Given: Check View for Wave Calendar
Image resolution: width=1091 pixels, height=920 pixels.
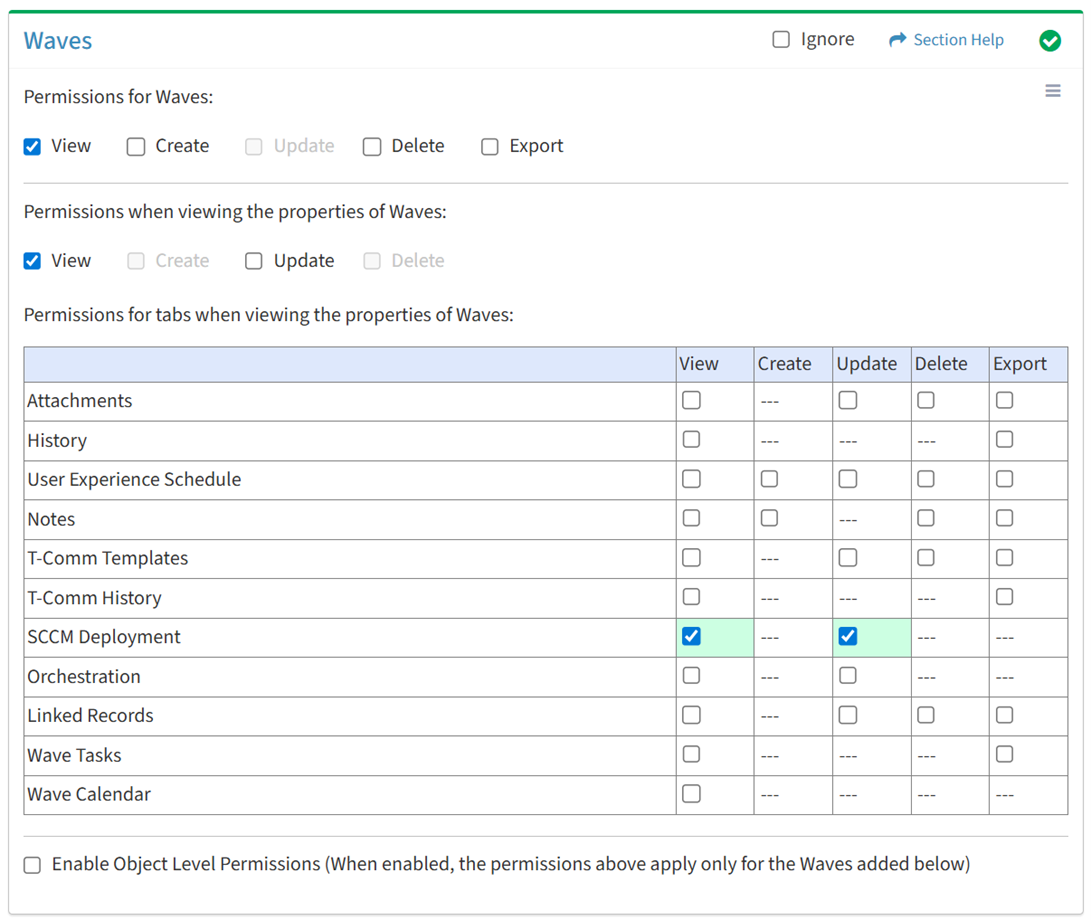Looking at the screenshot, I should (x=691, y=794).
